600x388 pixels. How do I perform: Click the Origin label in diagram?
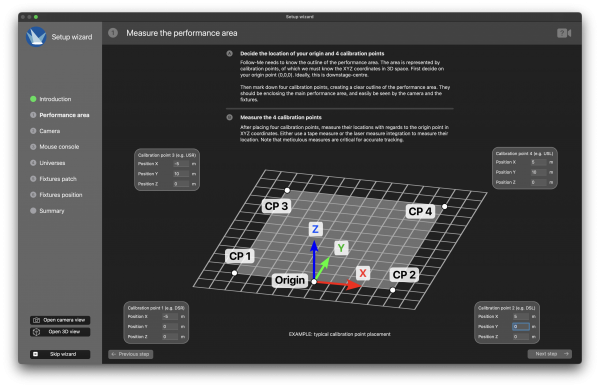(x=290, y=280)
